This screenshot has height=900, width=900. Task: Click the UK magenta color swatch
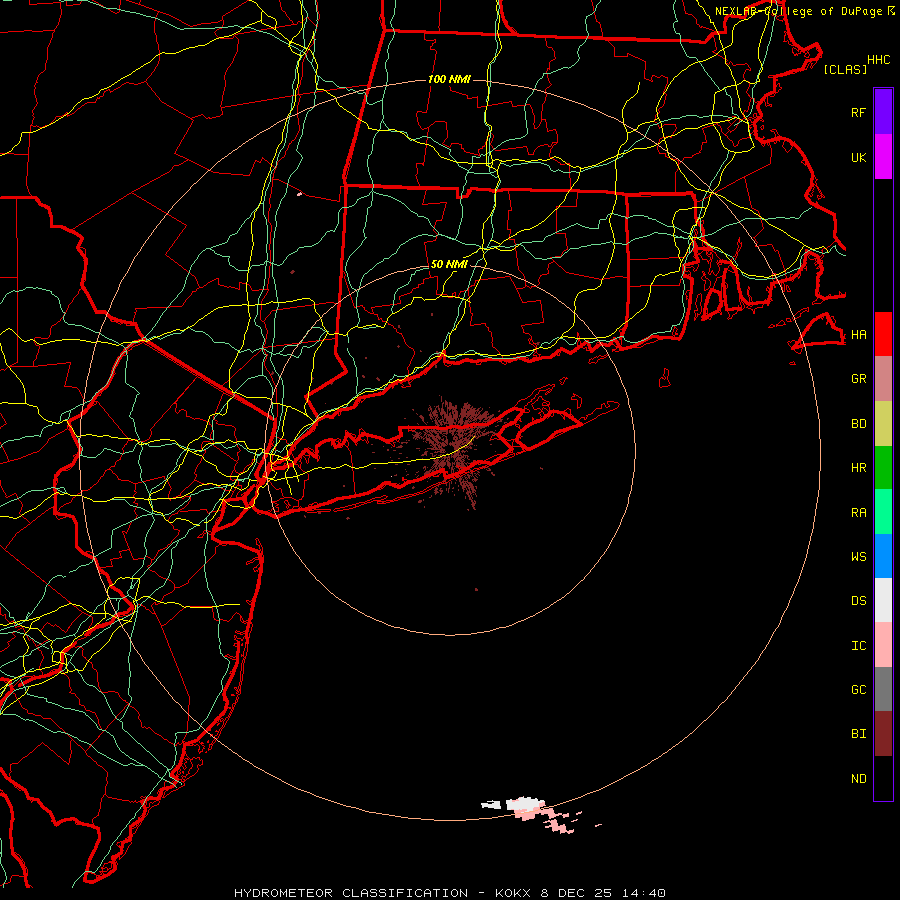coord(883,157)
